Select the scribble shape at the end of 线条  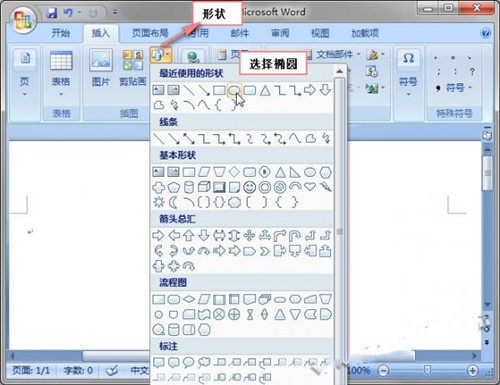tap(326, 138)
